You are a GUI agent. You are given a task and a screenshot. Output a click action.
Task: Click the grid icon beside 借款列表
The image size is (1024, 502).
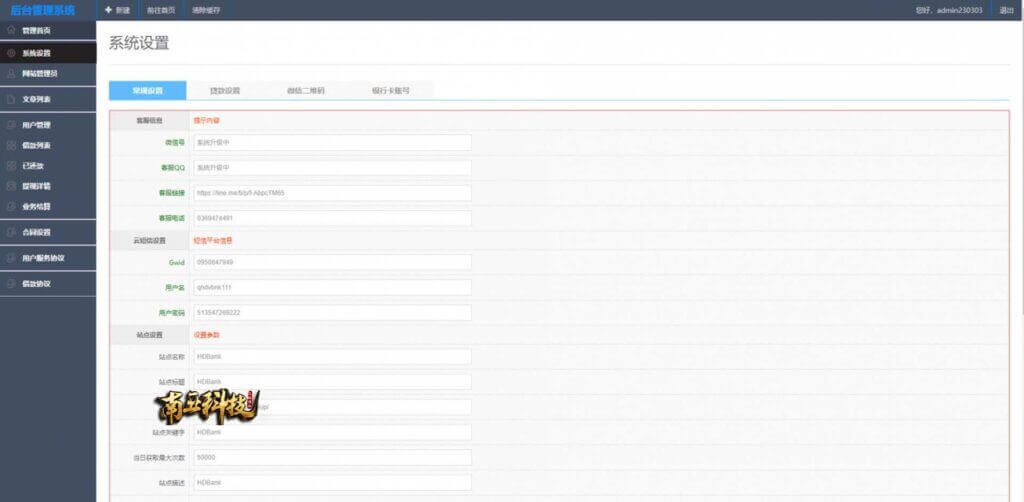10,145
